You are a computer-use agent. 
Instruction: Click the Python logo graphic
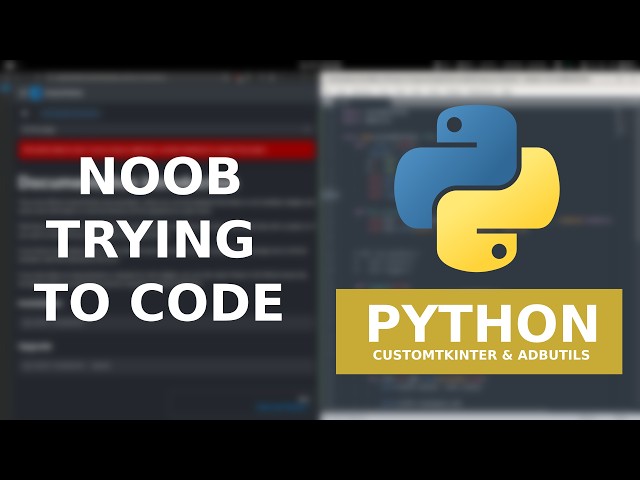(477, 188)
